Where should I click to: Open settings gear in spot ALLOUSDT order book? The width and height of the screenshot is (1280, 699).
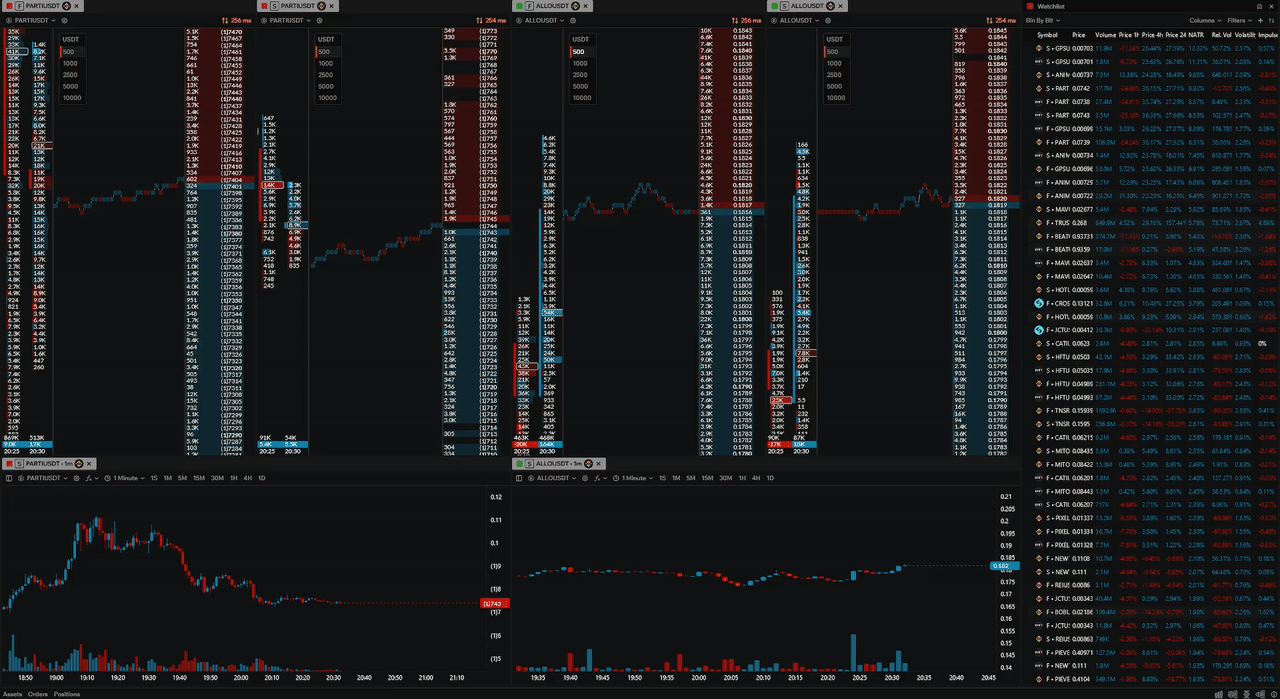click(x=828, y=20)
